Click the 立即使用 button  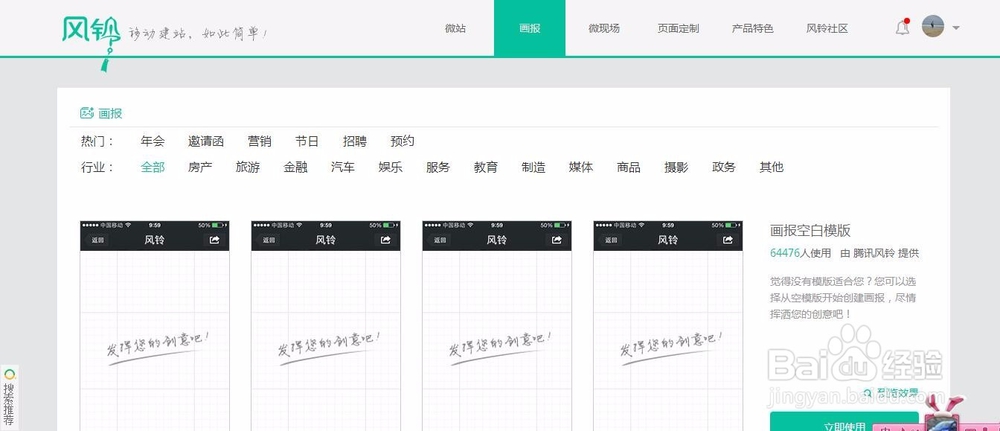tap(844, 421)
